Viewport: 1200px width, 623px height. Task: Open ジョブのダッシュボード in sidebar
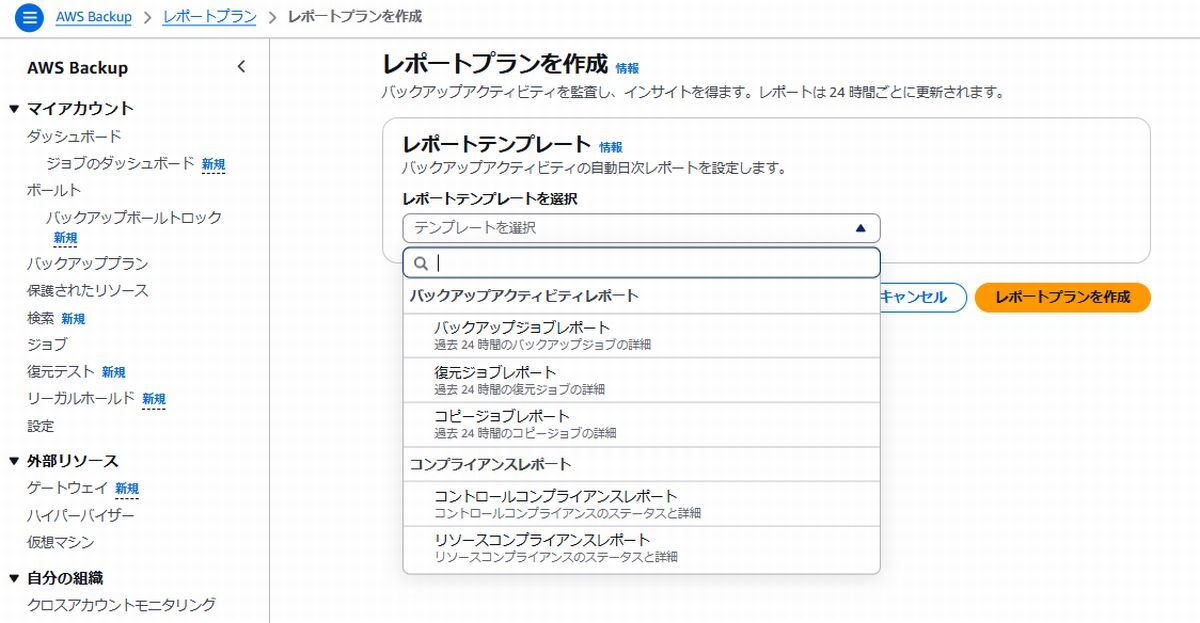pyautogui.click(x=120, y=163)
